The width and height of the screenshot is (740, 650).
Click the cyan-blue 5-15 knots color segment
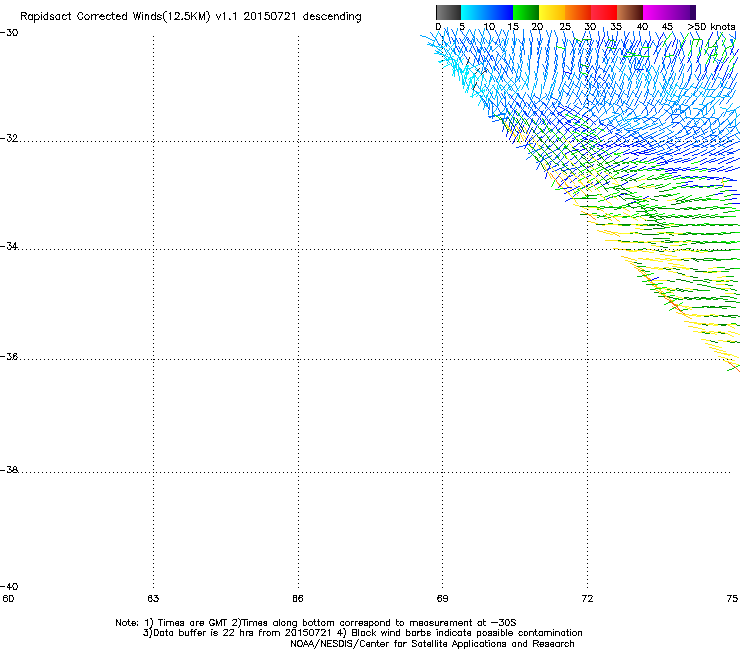coord(487,12)
